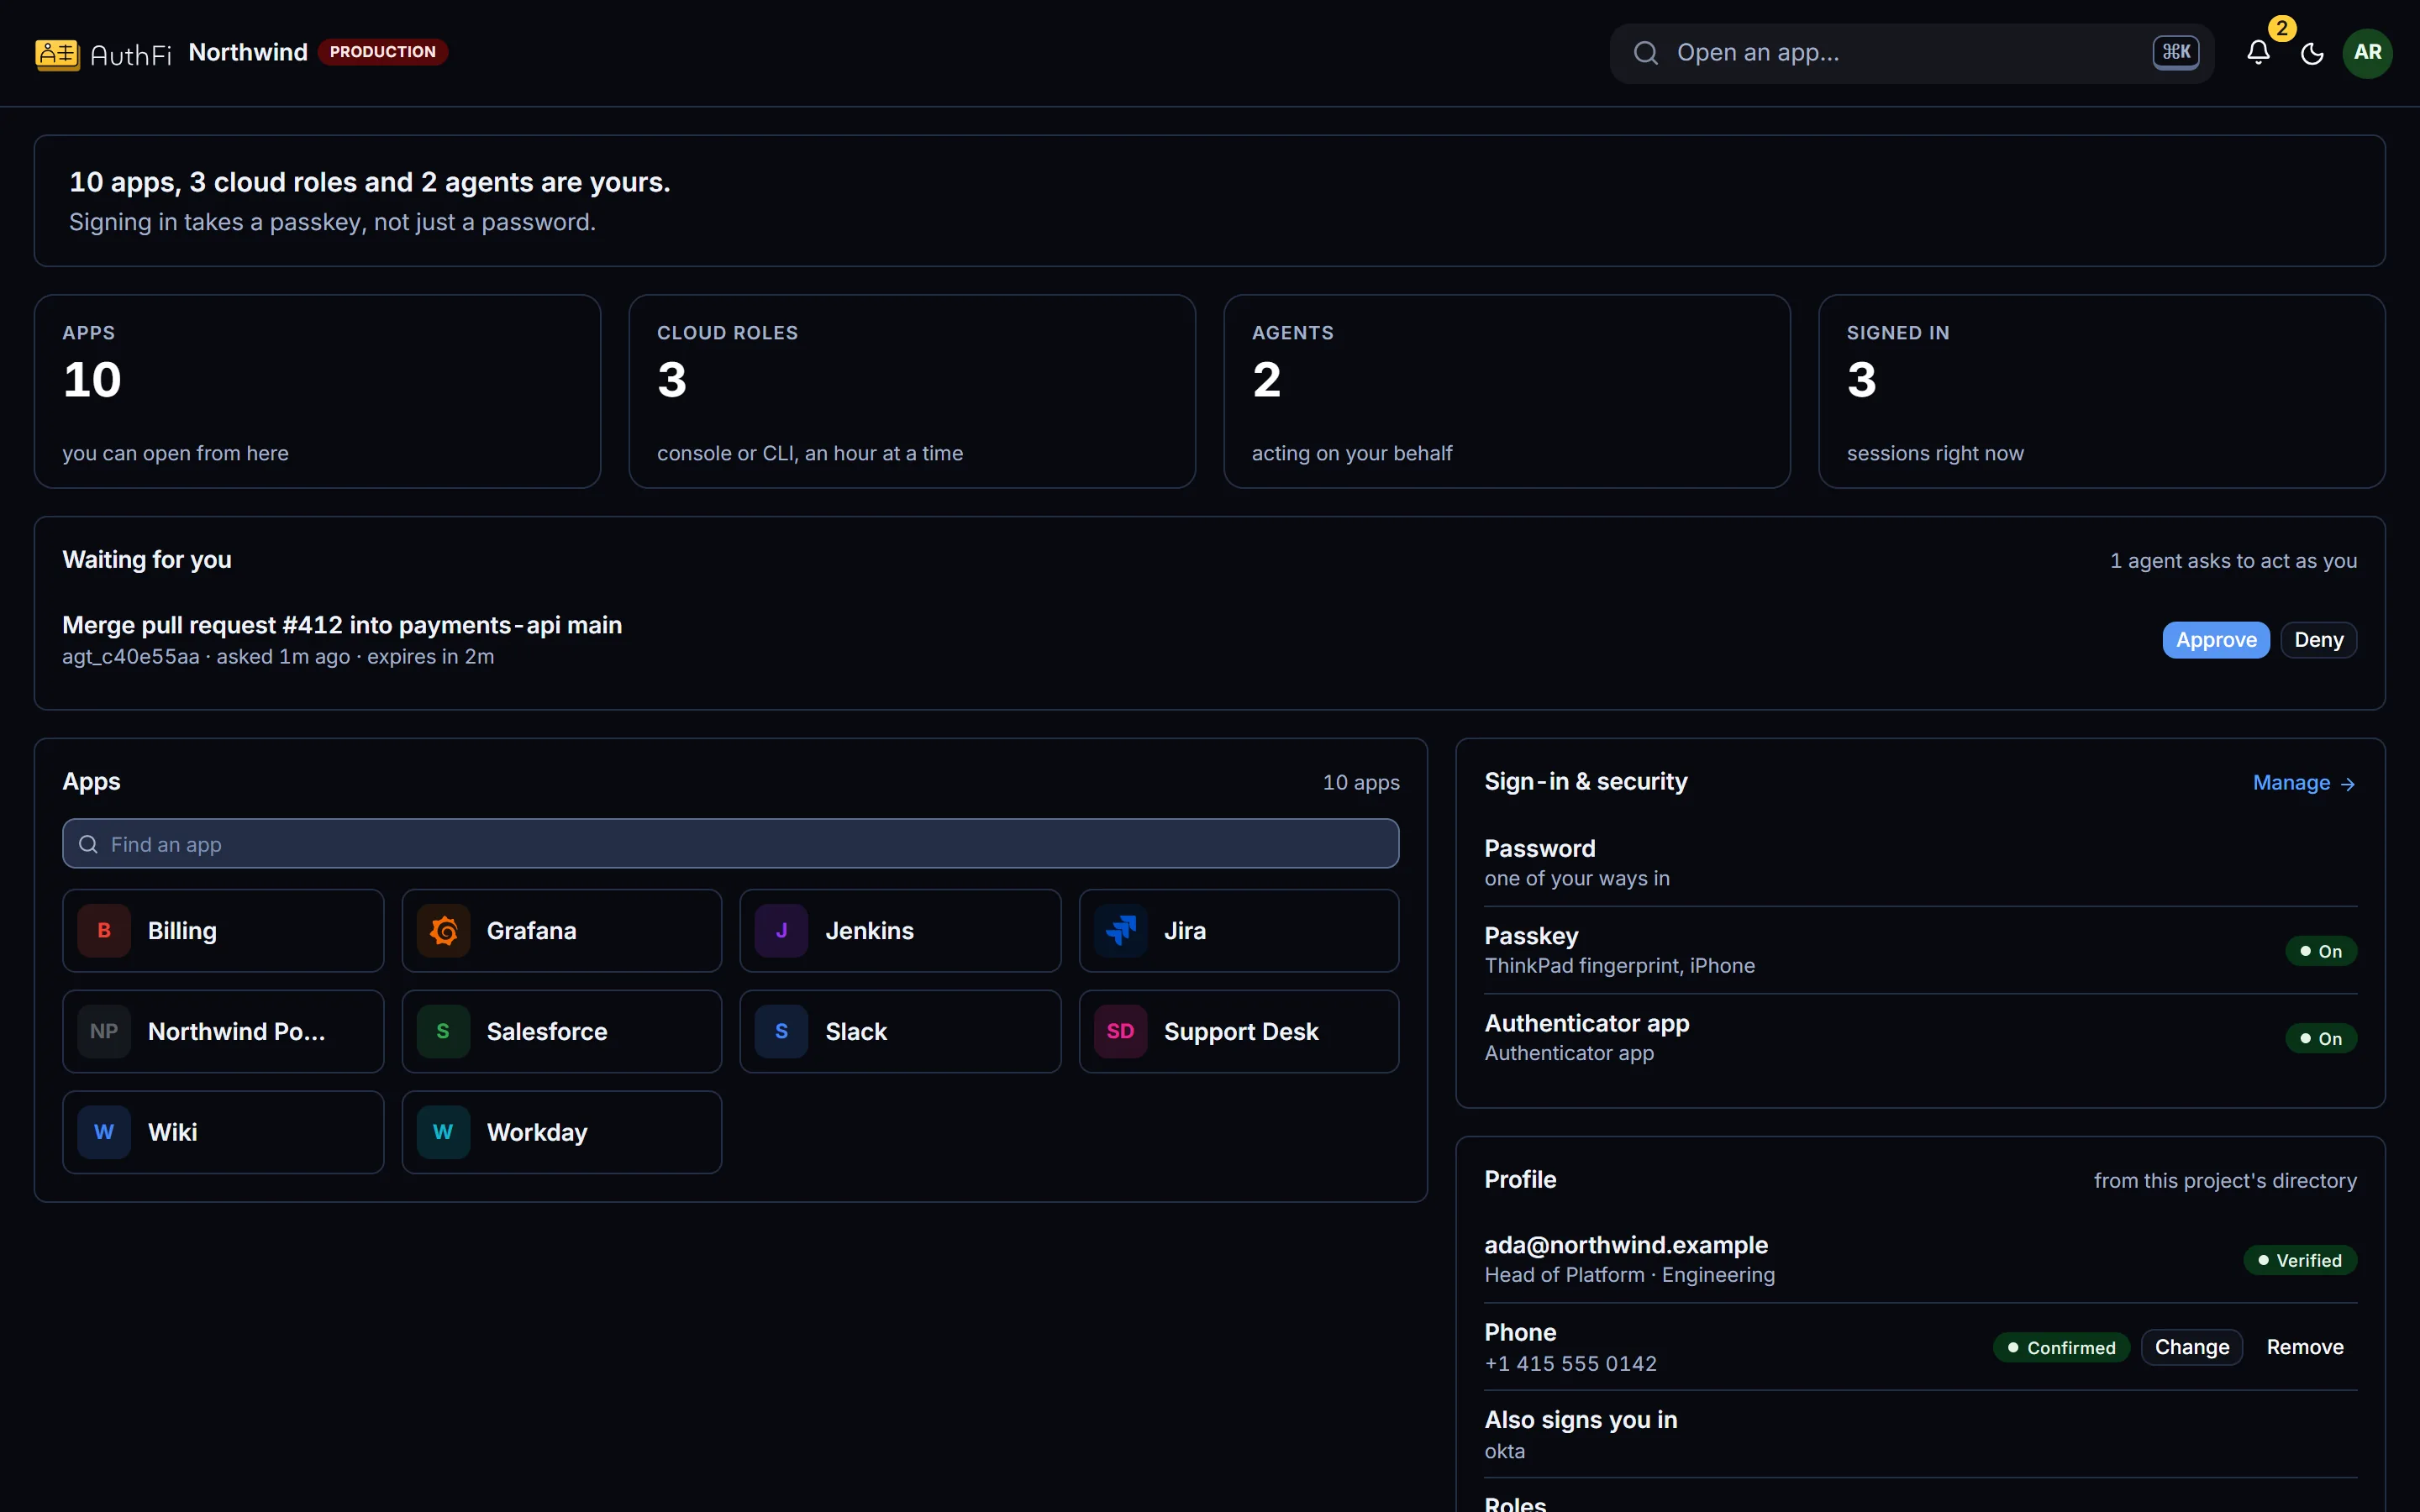Click ada@northwind.example email
Screen dimensions: 2420x1512
coord(1626,1245)
